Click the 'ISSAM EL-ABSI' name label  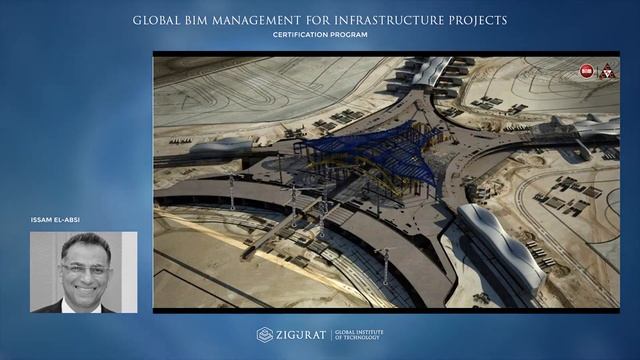pos(55,220)
